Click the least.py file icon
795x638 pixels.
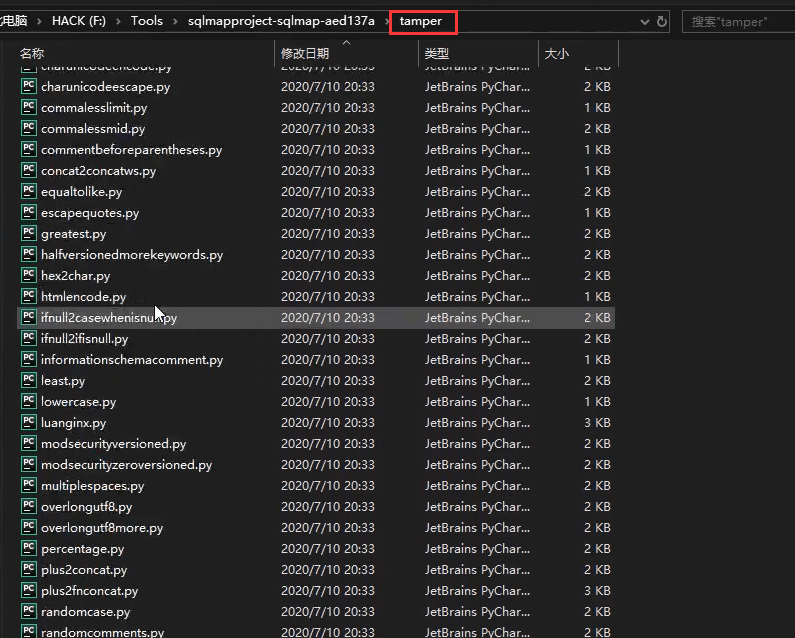[x=28, y=380]
